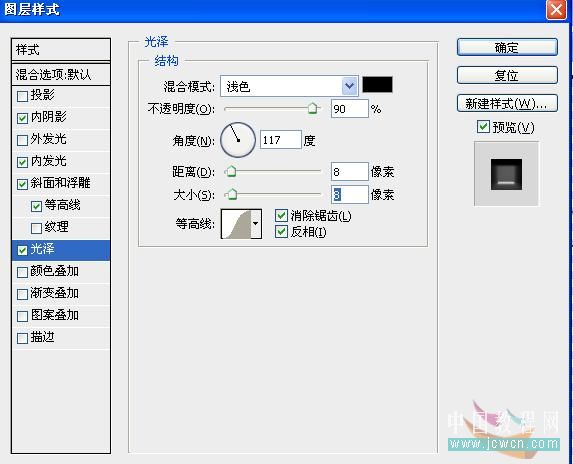The image size is (573, 464).
Task: Select the 图案叠加 effect row label
Action: (54, 315)
